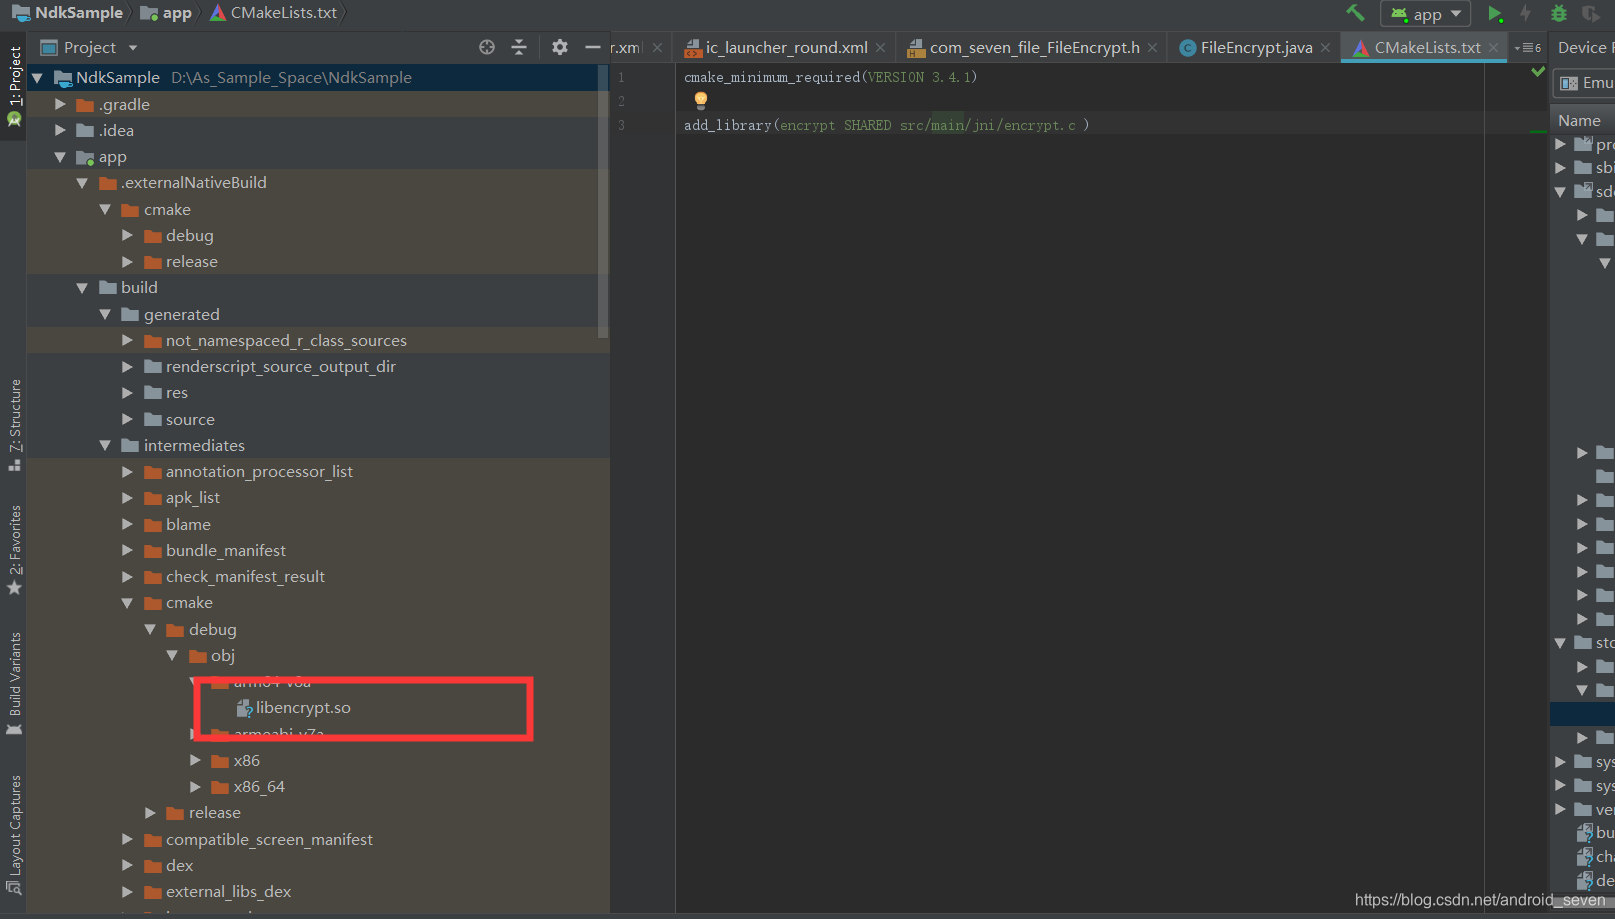The height and width of the screenshot is (919, 1615).
Task: Click the Name column header in Device Explorer
Action: (1579, 121)
